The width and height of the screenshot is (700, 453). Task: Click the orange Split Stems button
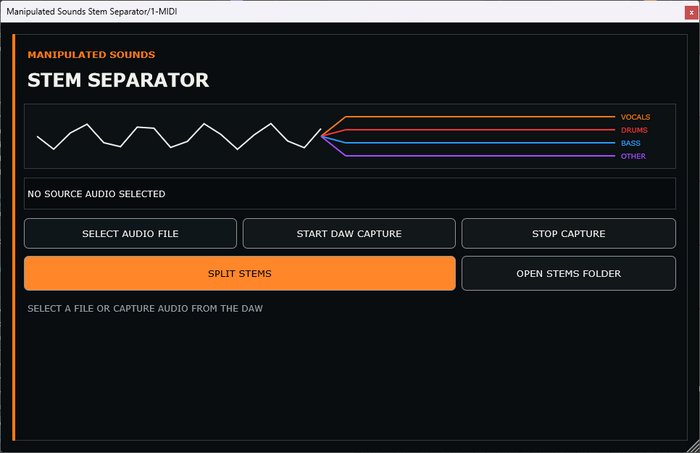(240, 274)
